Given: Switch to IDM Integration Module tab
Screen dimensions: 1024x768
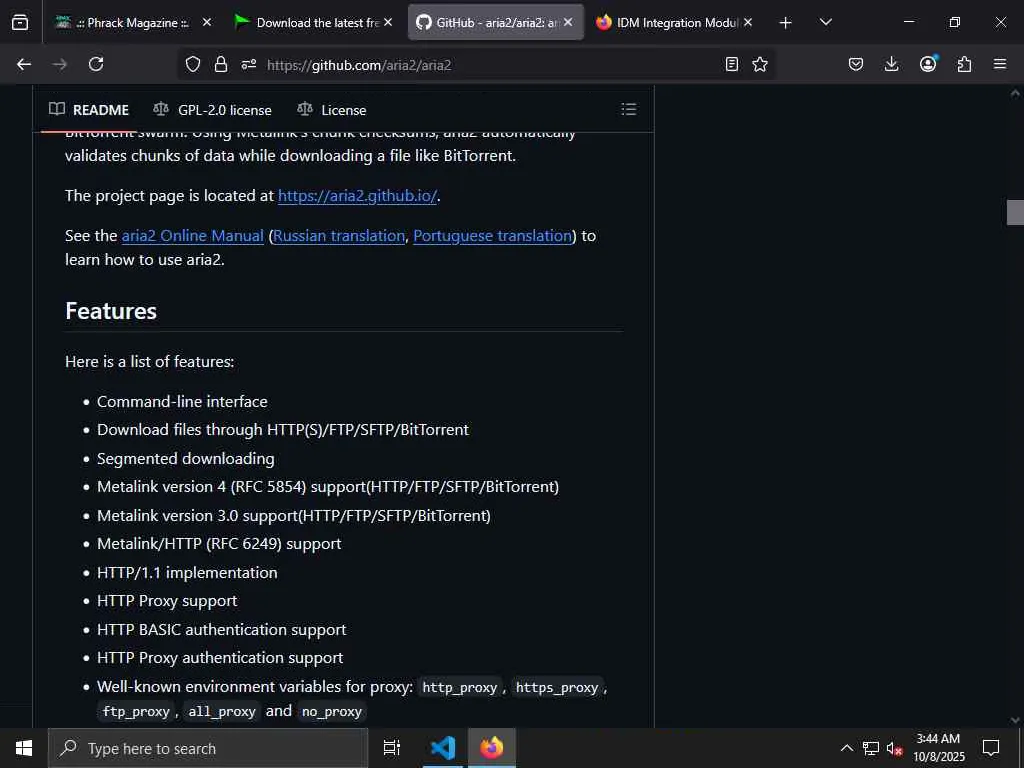Looking at the screenshot, I should pos(674,22).
